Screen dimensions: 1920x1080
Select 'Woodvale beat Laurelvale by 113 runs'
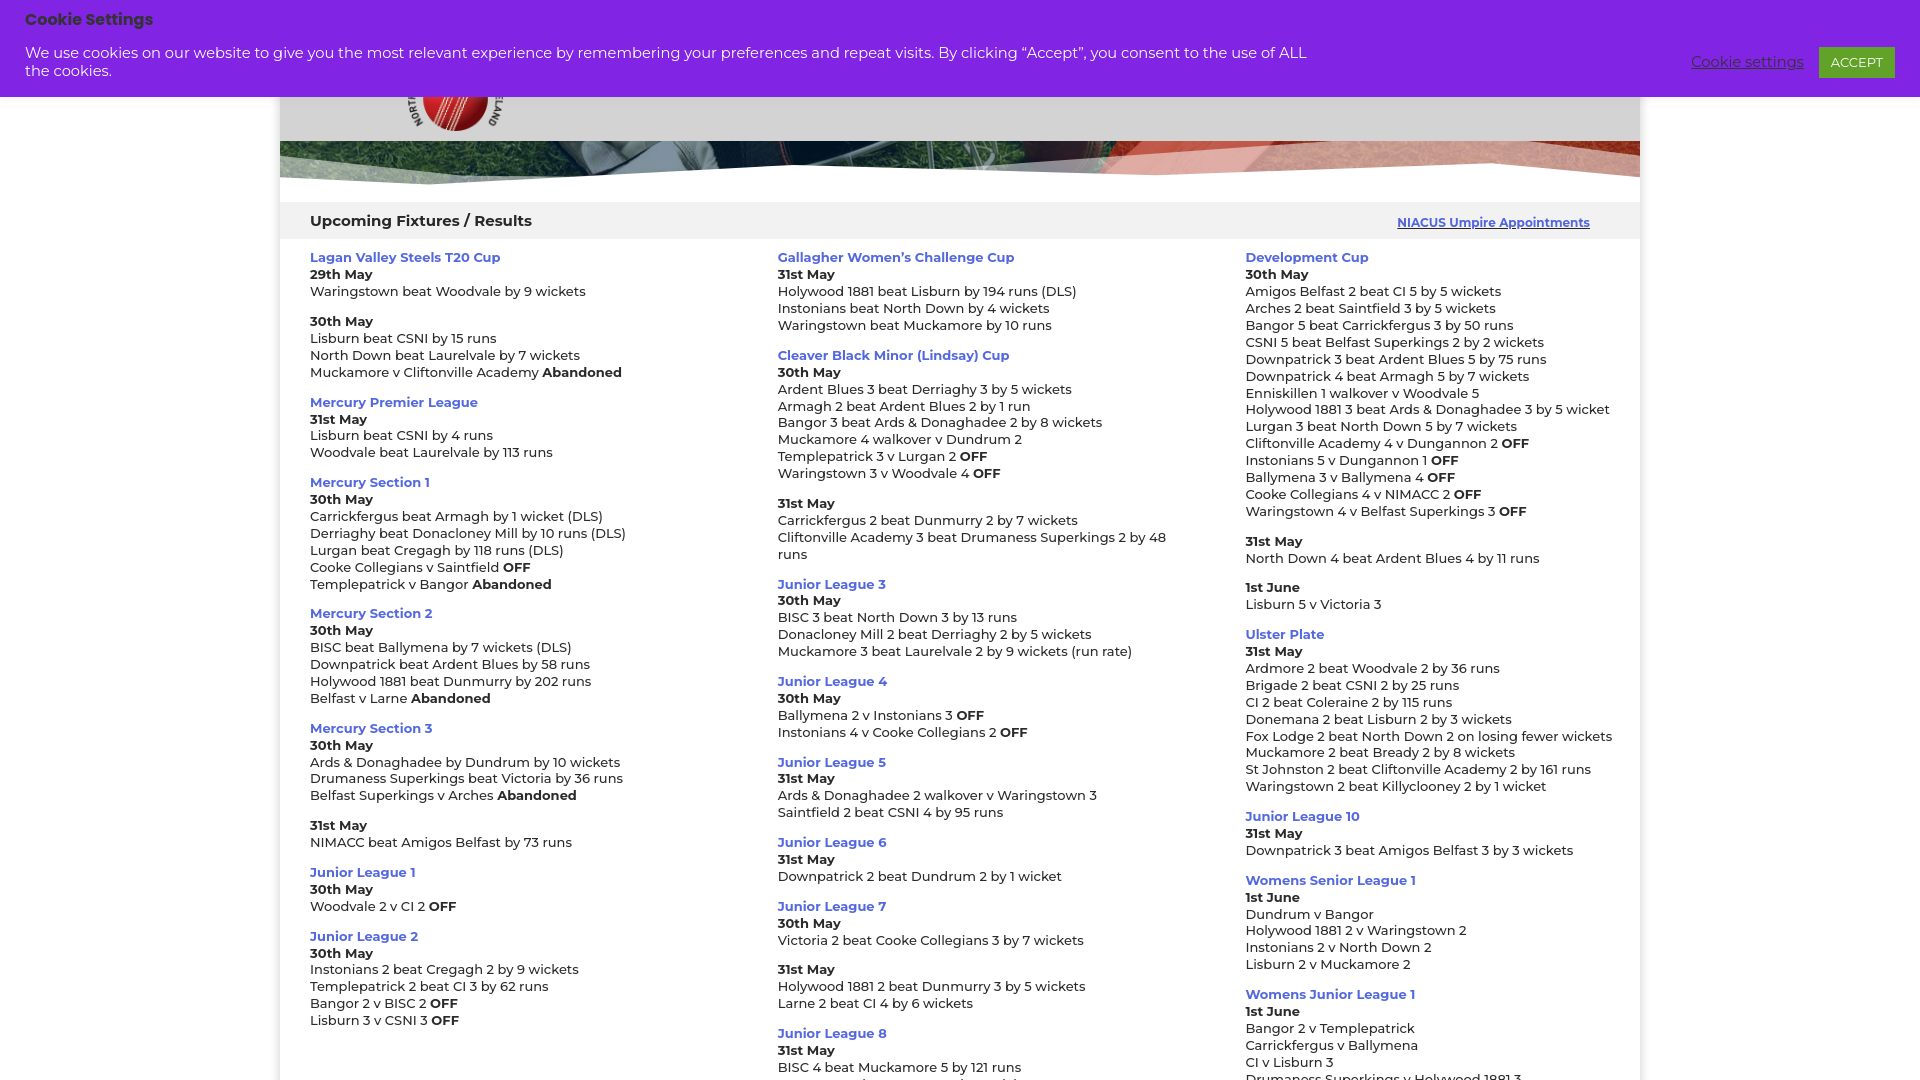tap(431, 453)
